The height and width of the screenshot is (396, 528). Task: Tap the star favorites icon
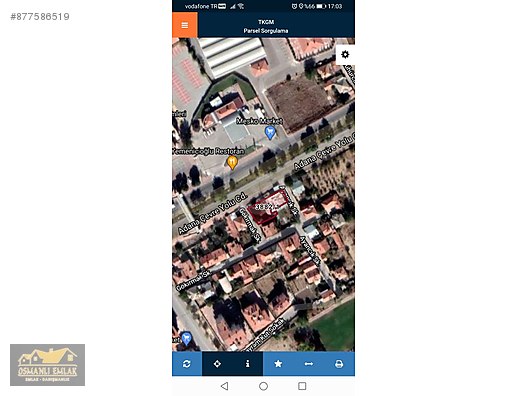(x=278, y=364)
